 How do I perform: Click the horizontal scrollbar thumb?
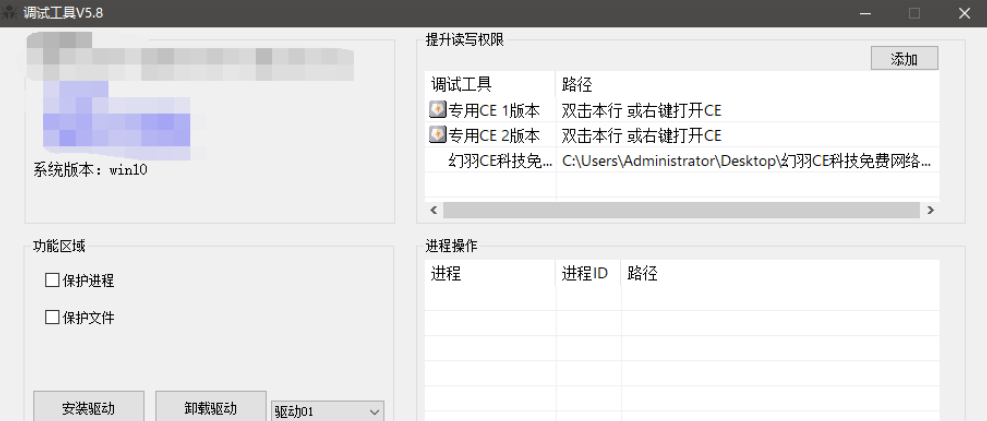click(680, 210)
